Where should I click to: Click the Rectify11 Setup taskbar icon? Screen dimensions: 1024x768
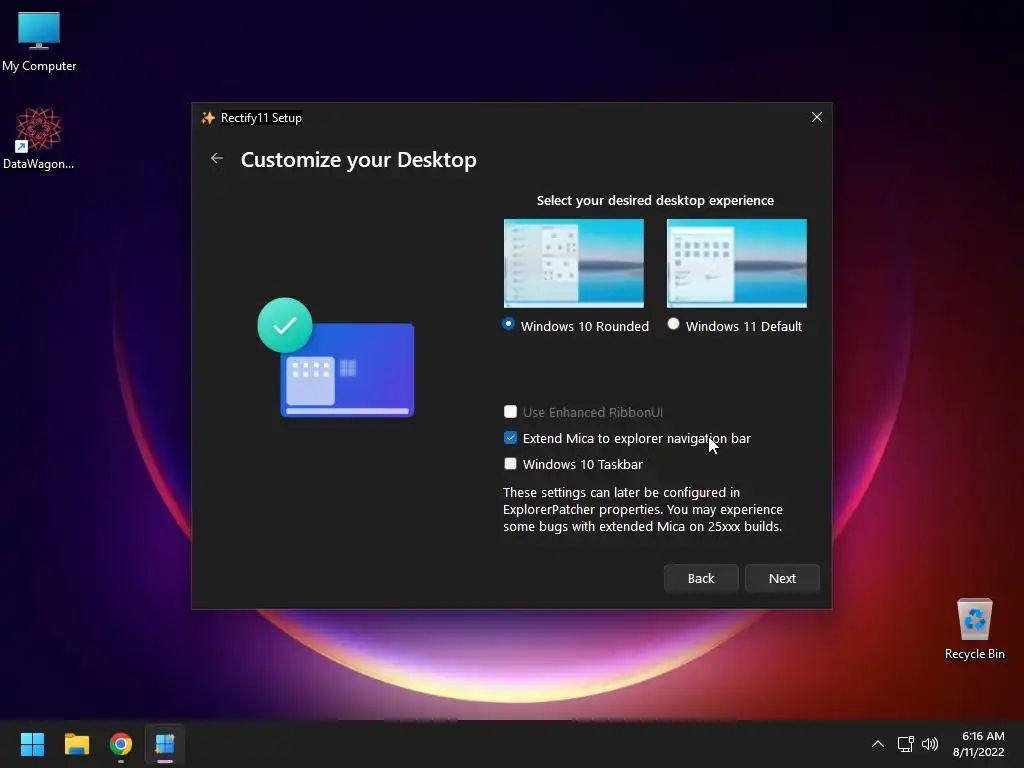tap(165, 744)
